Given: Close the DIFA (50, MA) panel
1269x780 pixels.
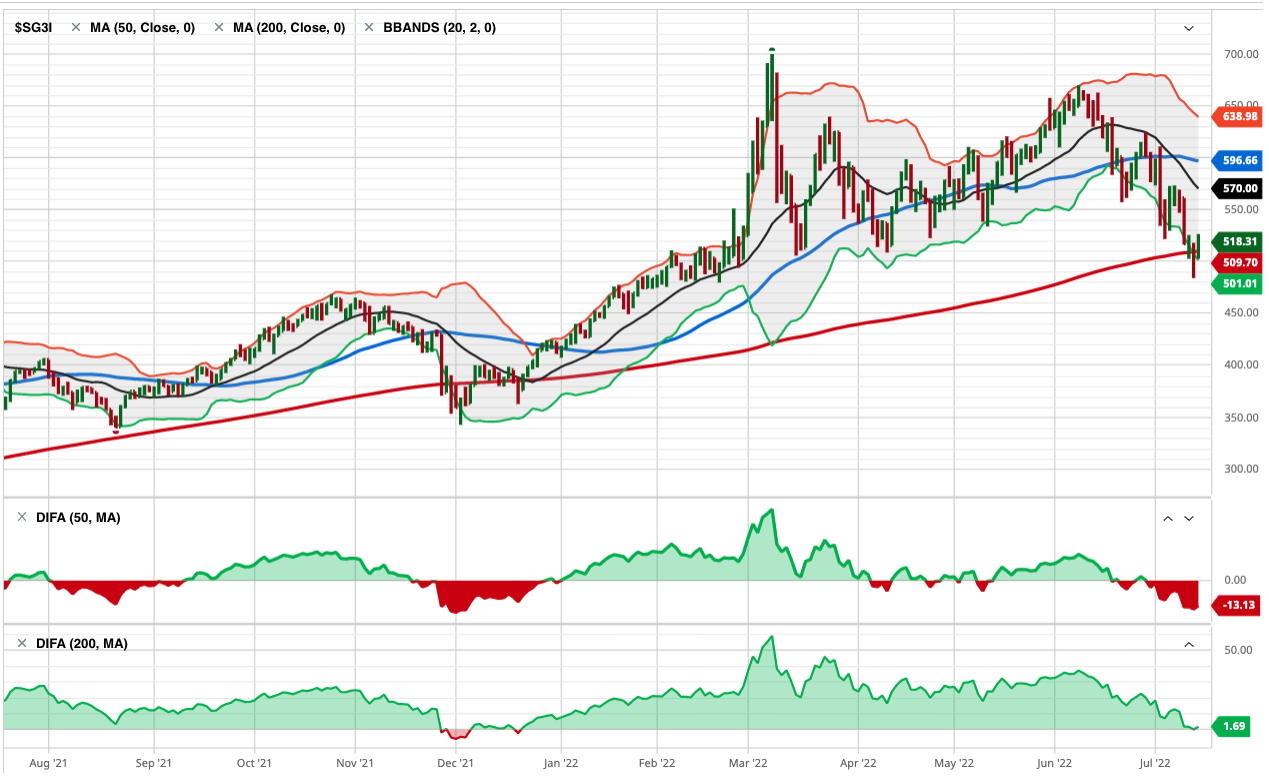Looking at the screenshot, I should [22, 518].
